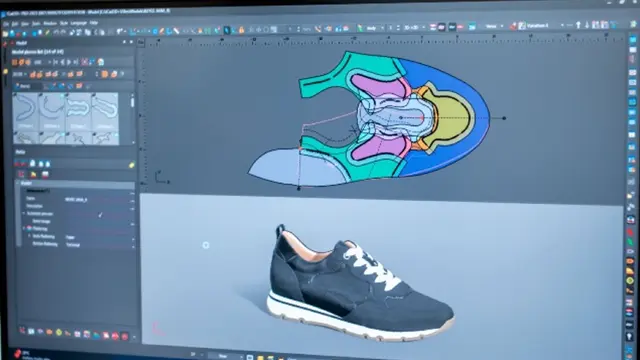Click the green pencil icon in the main toolbar

(x=360, y=28)
